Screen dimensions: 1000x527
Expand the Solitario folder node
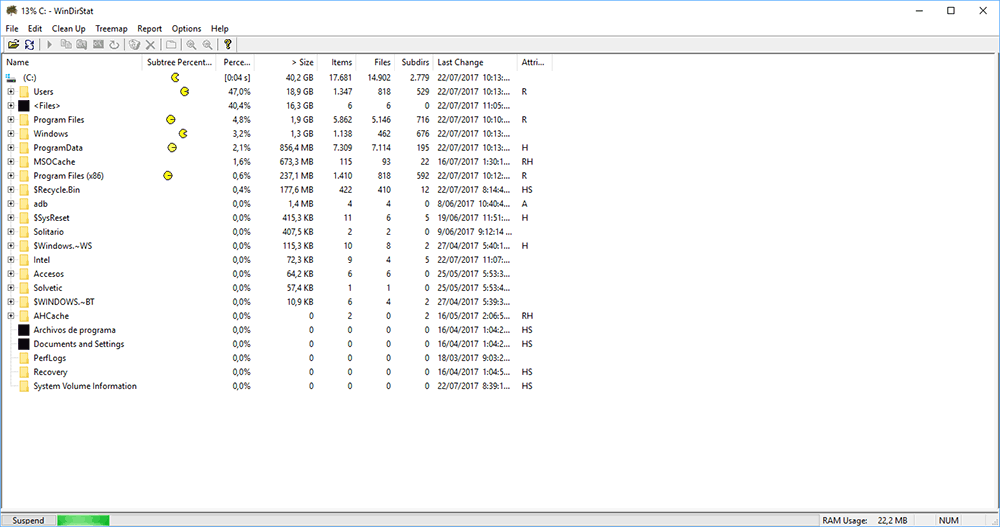(x=11, y=232)
